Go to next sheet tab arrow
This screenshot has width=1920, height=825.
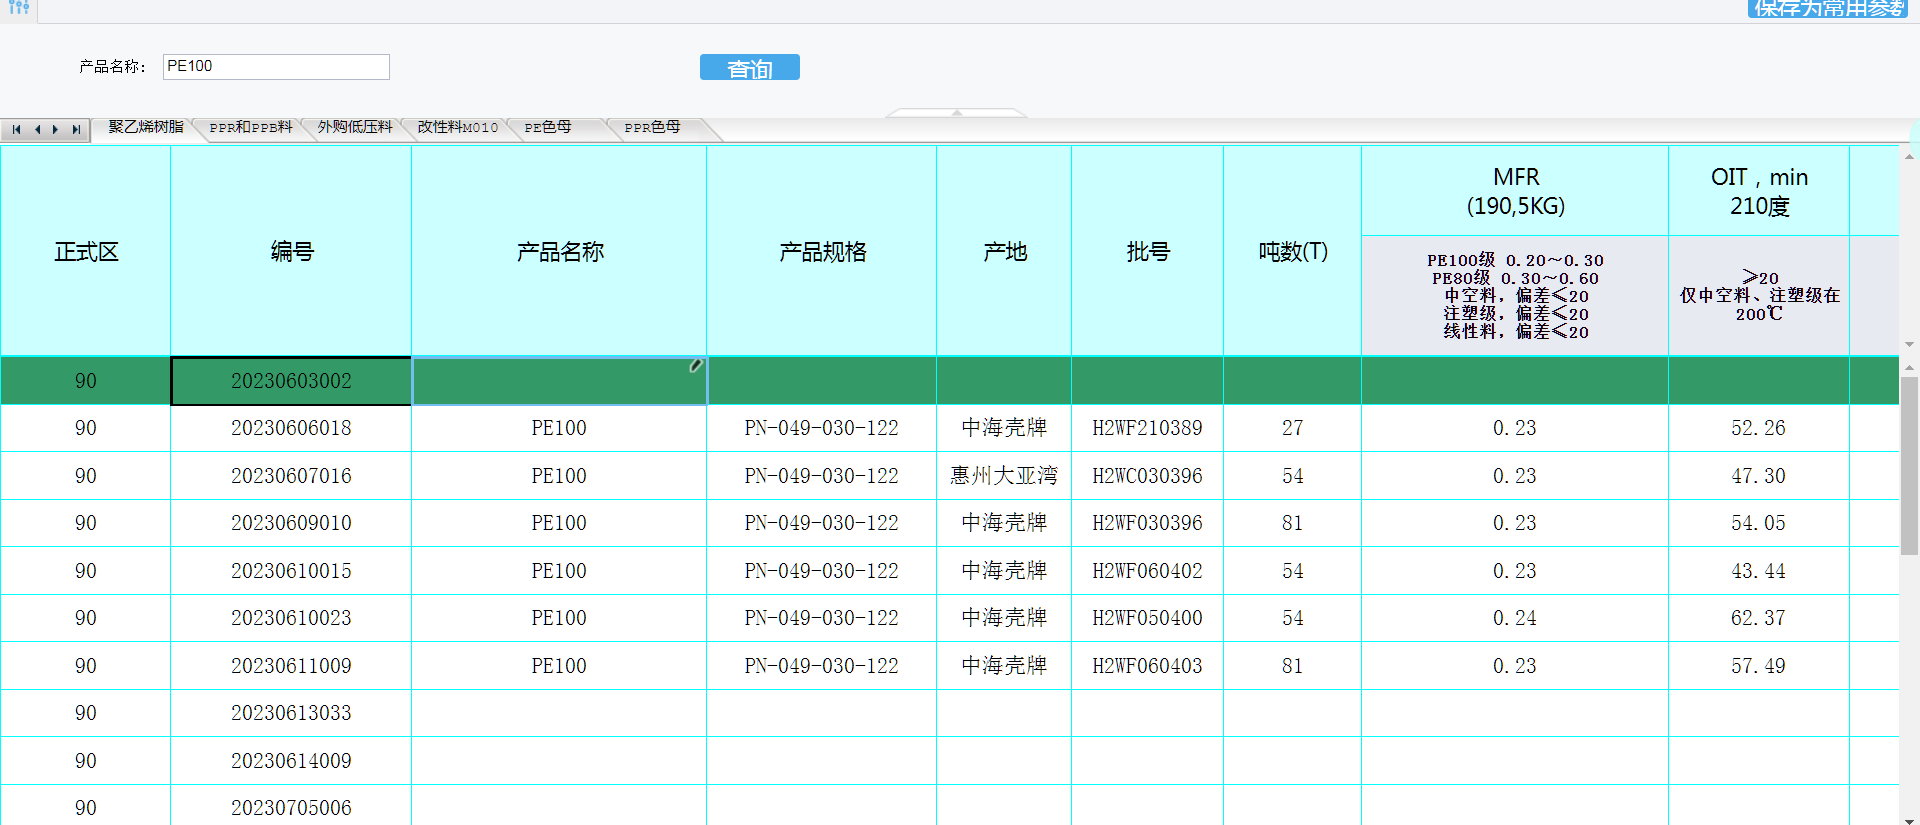[56, 129]
